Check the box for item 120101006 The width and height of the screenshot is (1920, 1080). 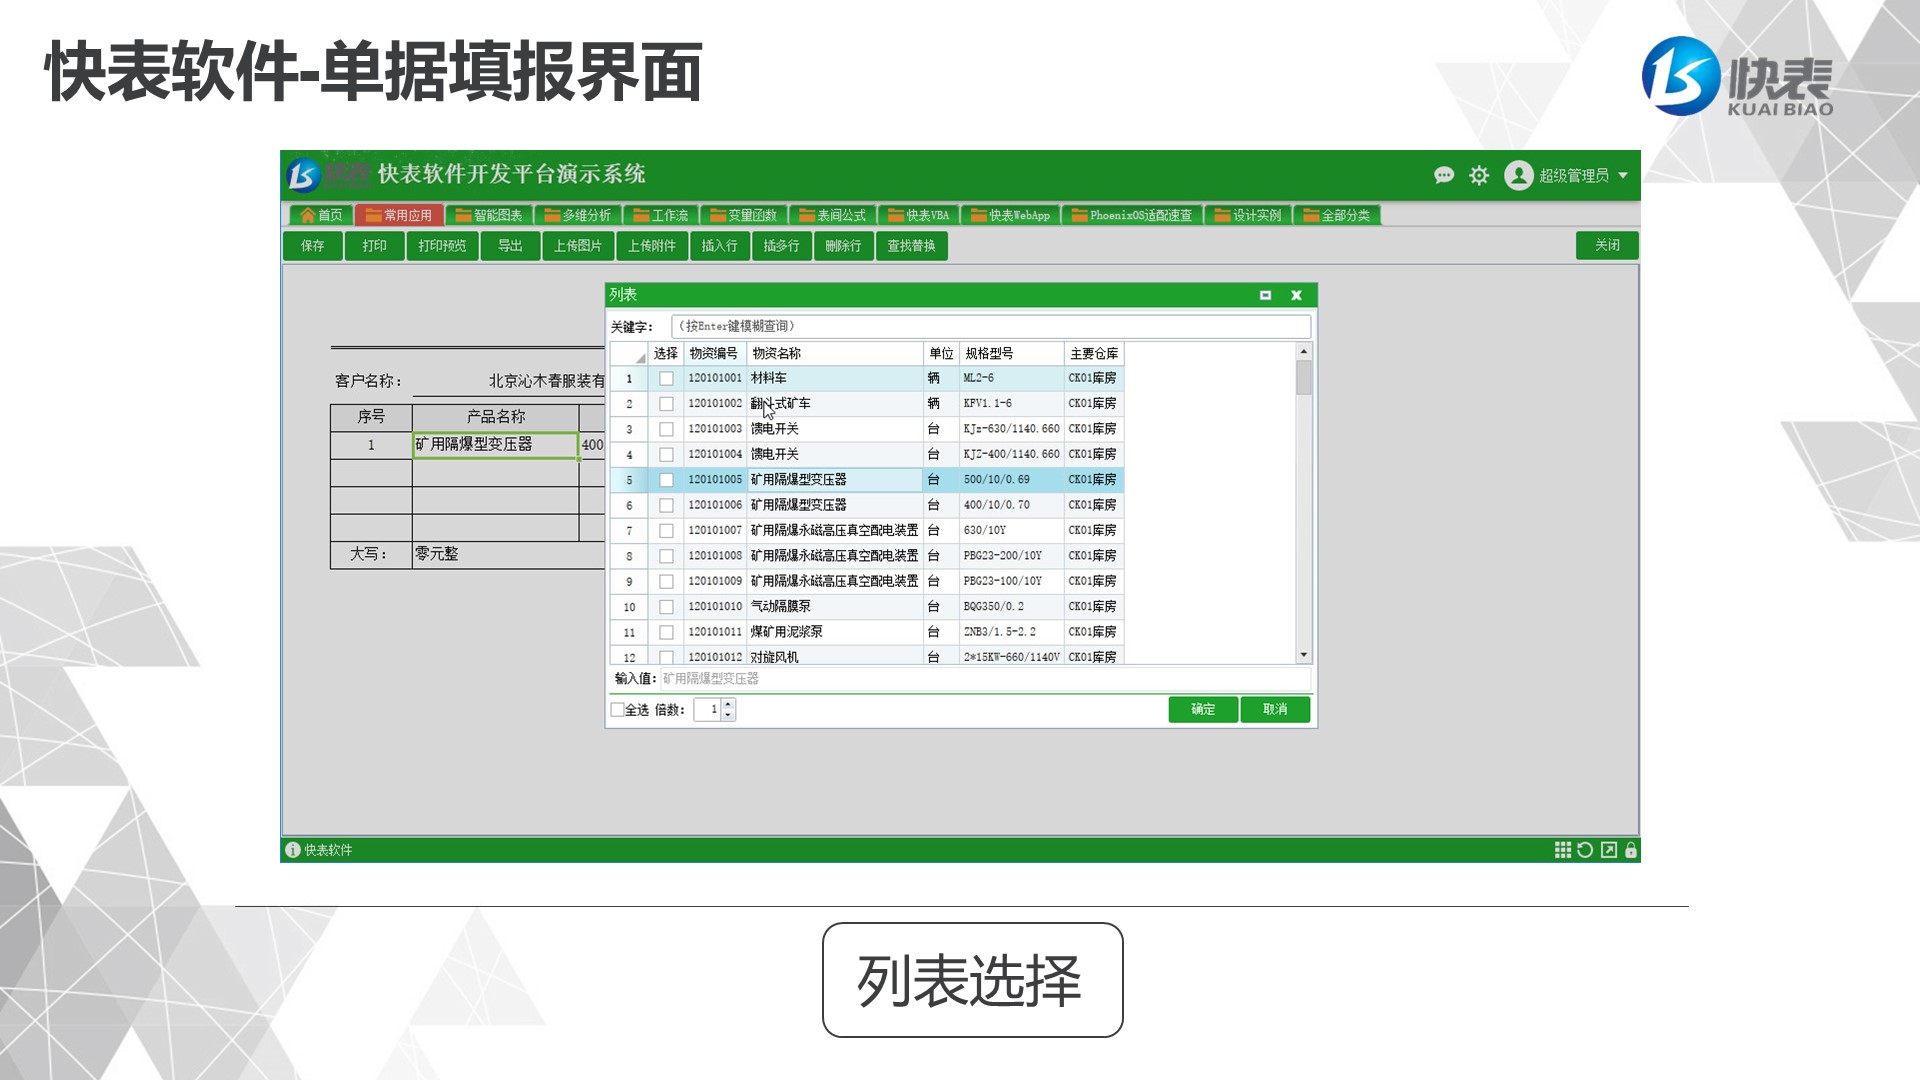coord(666,506)
